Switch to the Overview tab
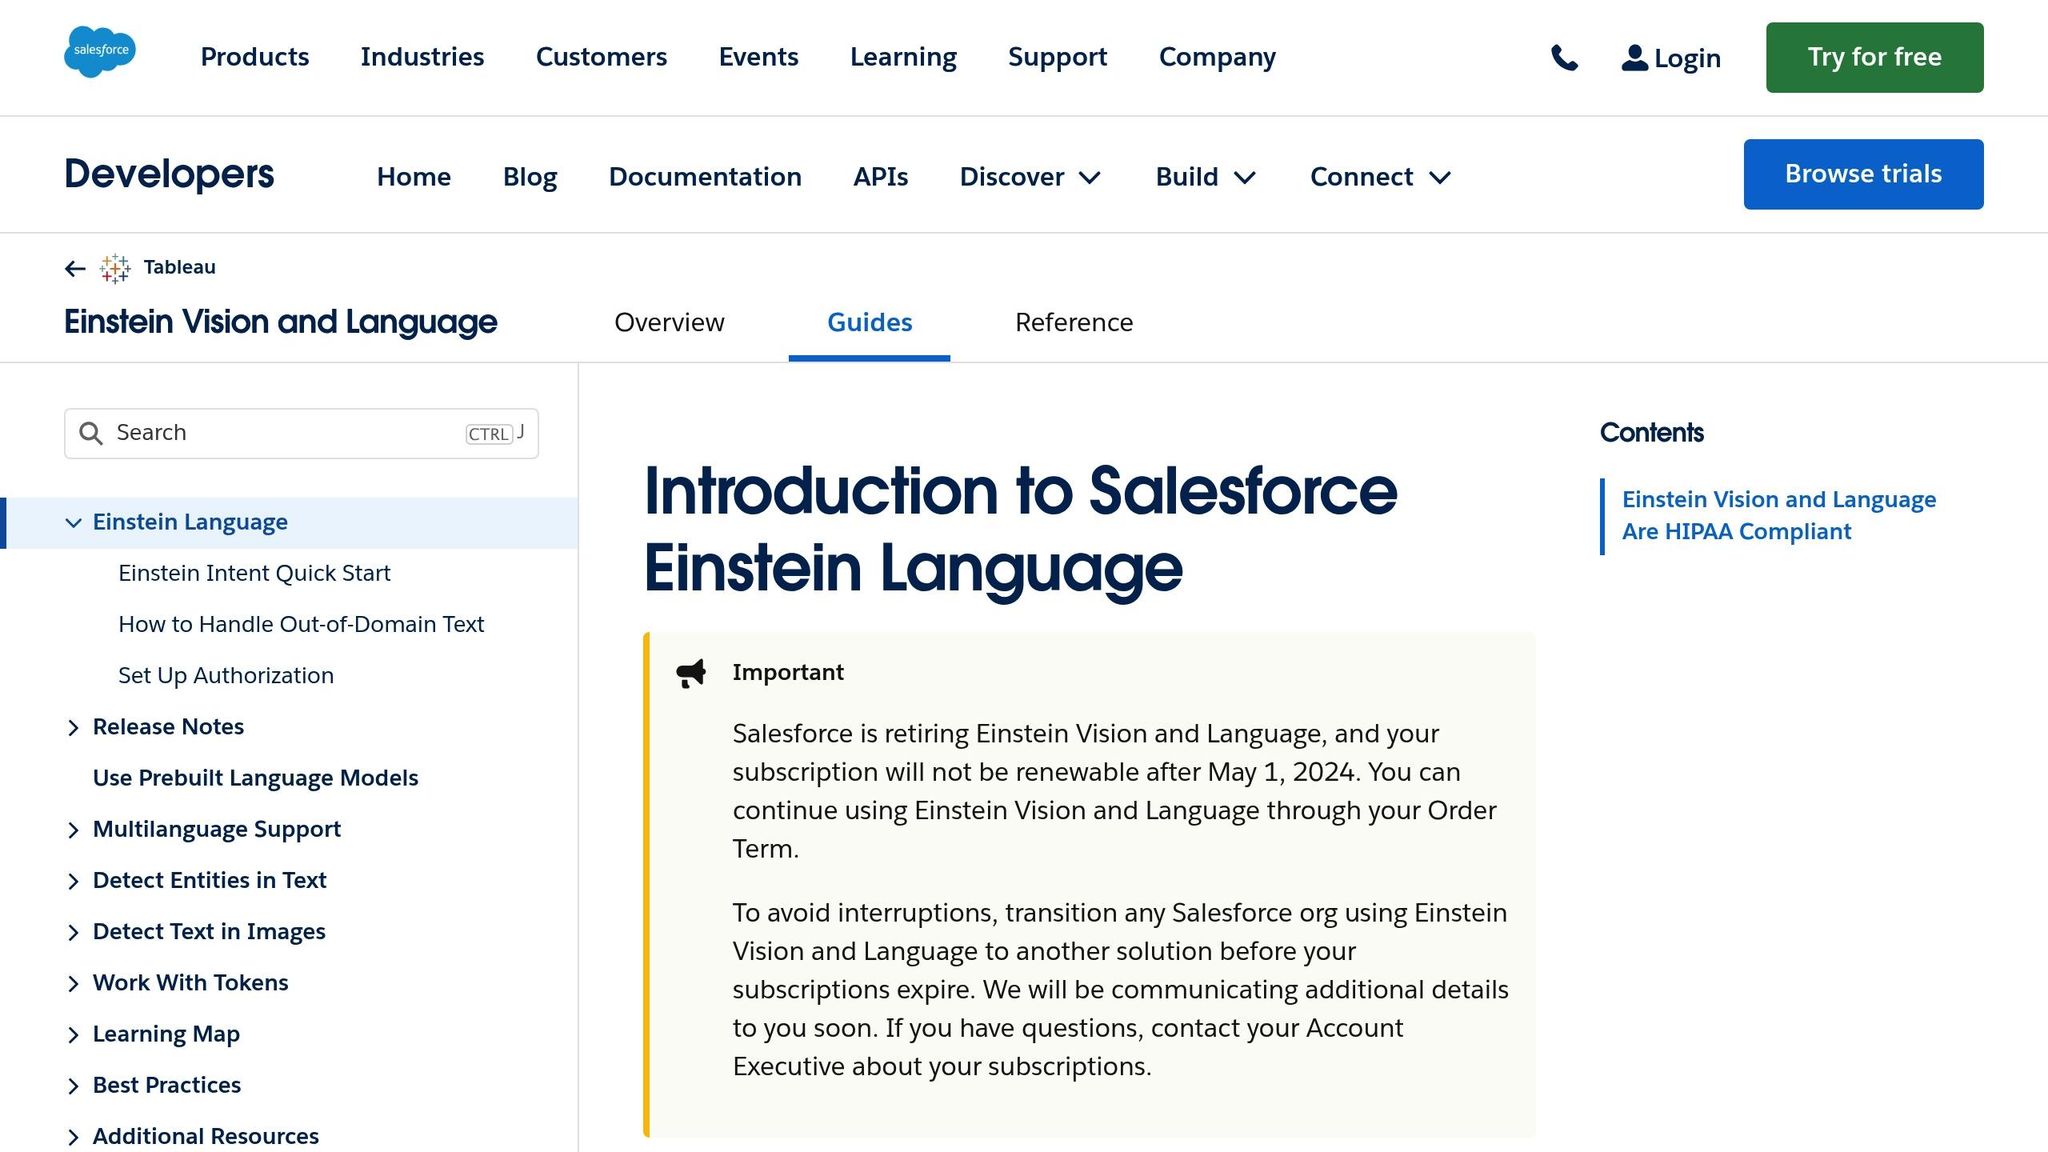The image size is (2048, 1152). (669, 322)
